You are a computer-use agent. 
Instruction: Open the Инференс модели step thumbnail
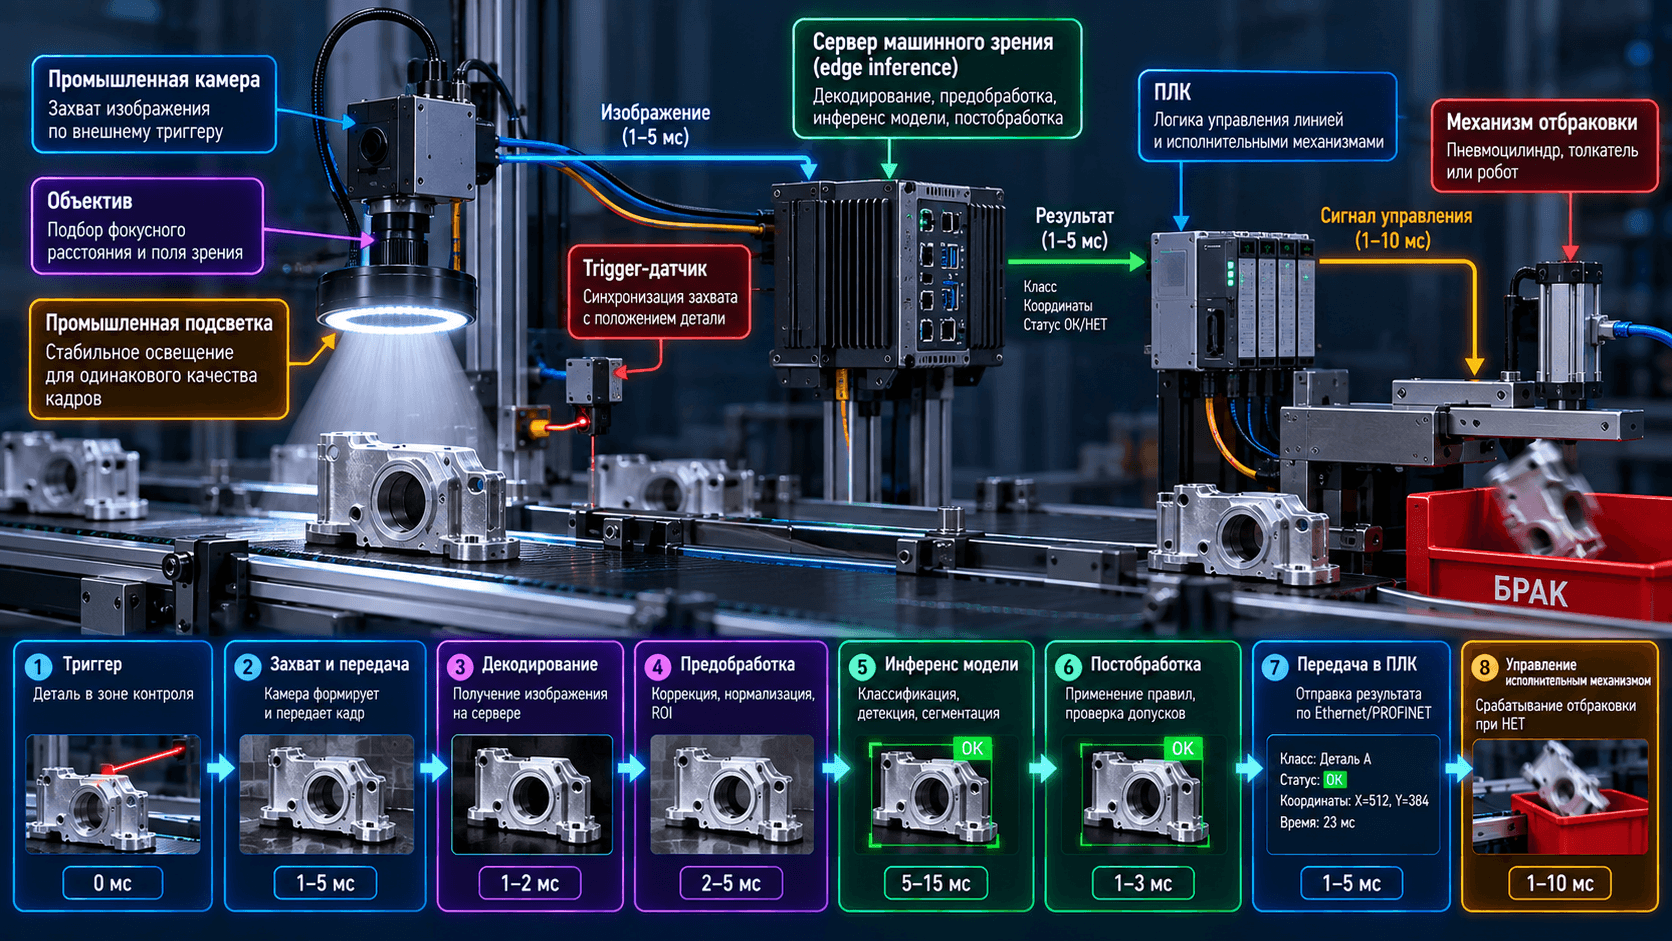(x=934, y=795)
